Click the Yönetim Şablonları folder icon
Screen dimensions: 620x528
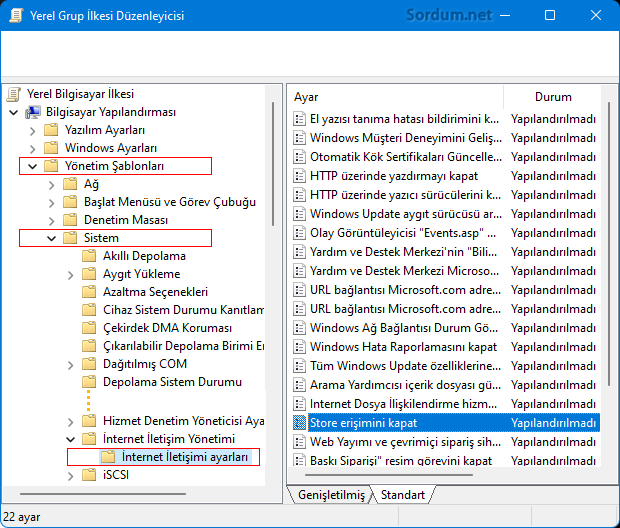[x=51, y=166]
